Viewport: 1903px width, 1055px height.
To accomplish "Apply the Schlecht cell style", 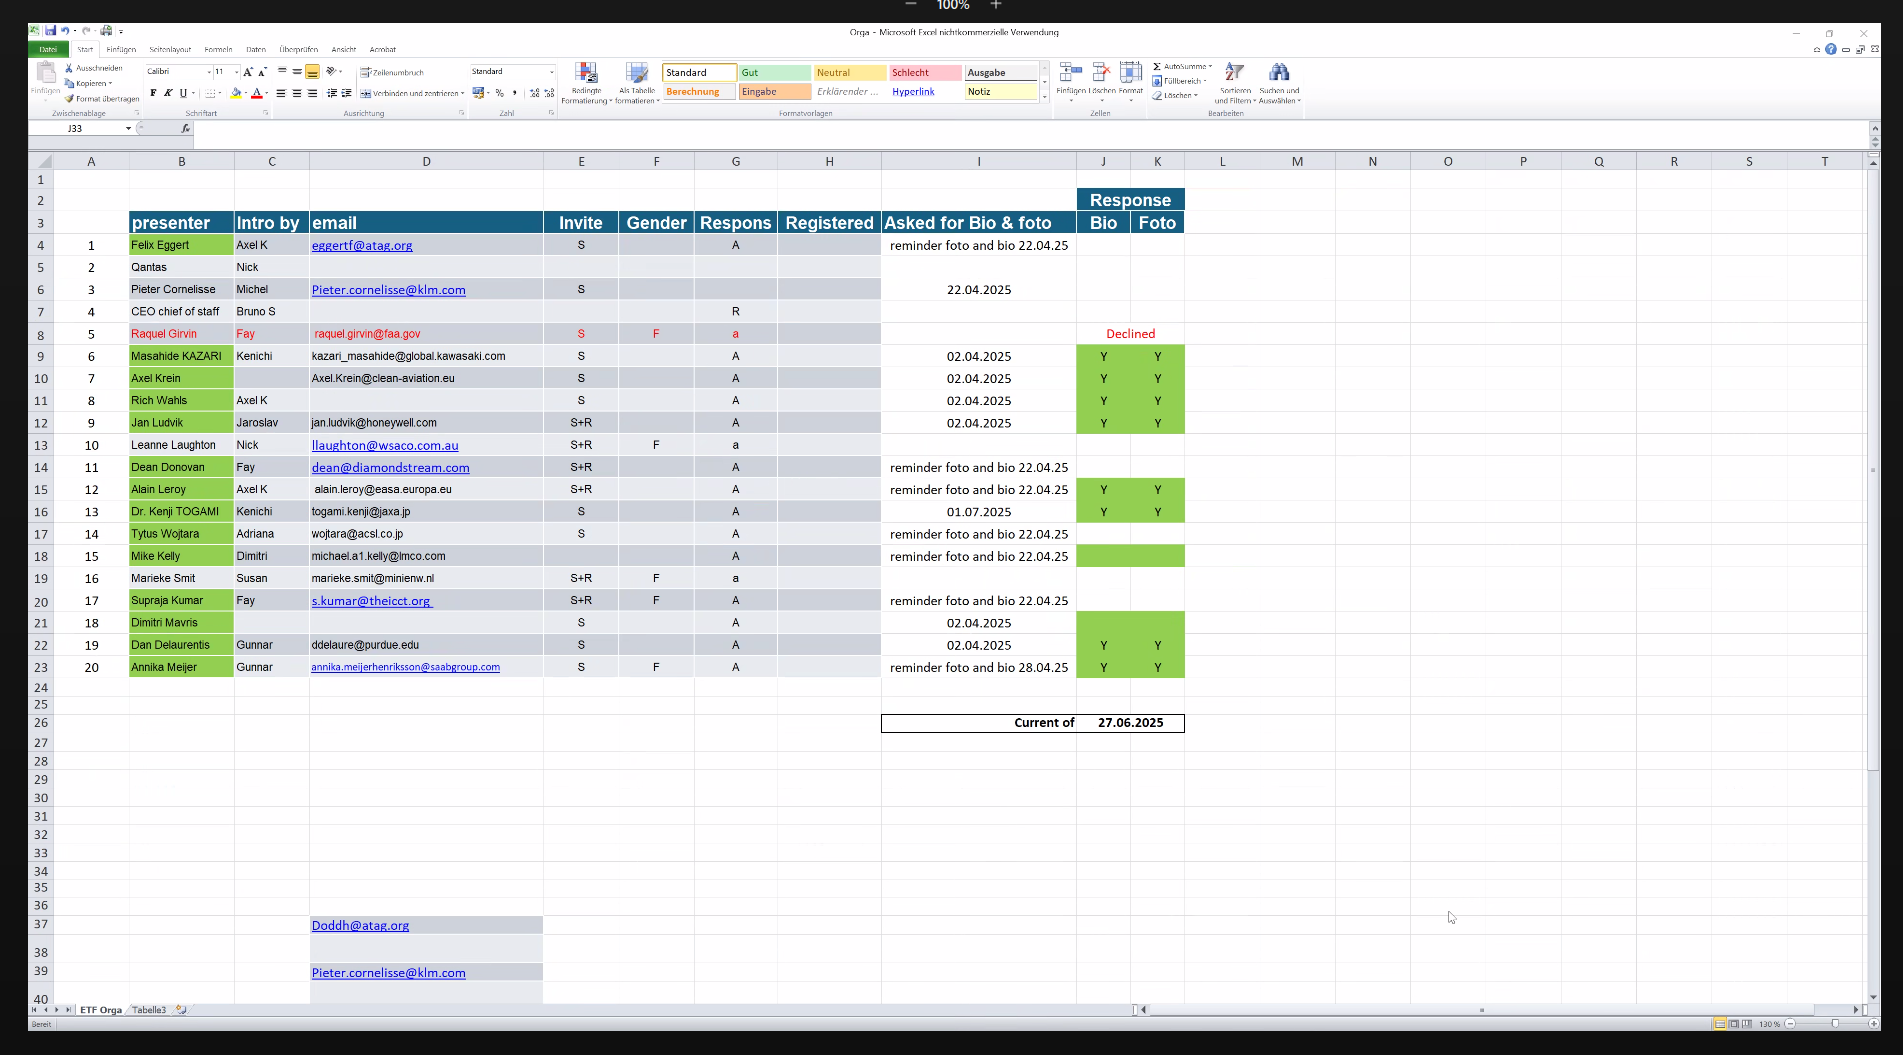I will [925, 73].
